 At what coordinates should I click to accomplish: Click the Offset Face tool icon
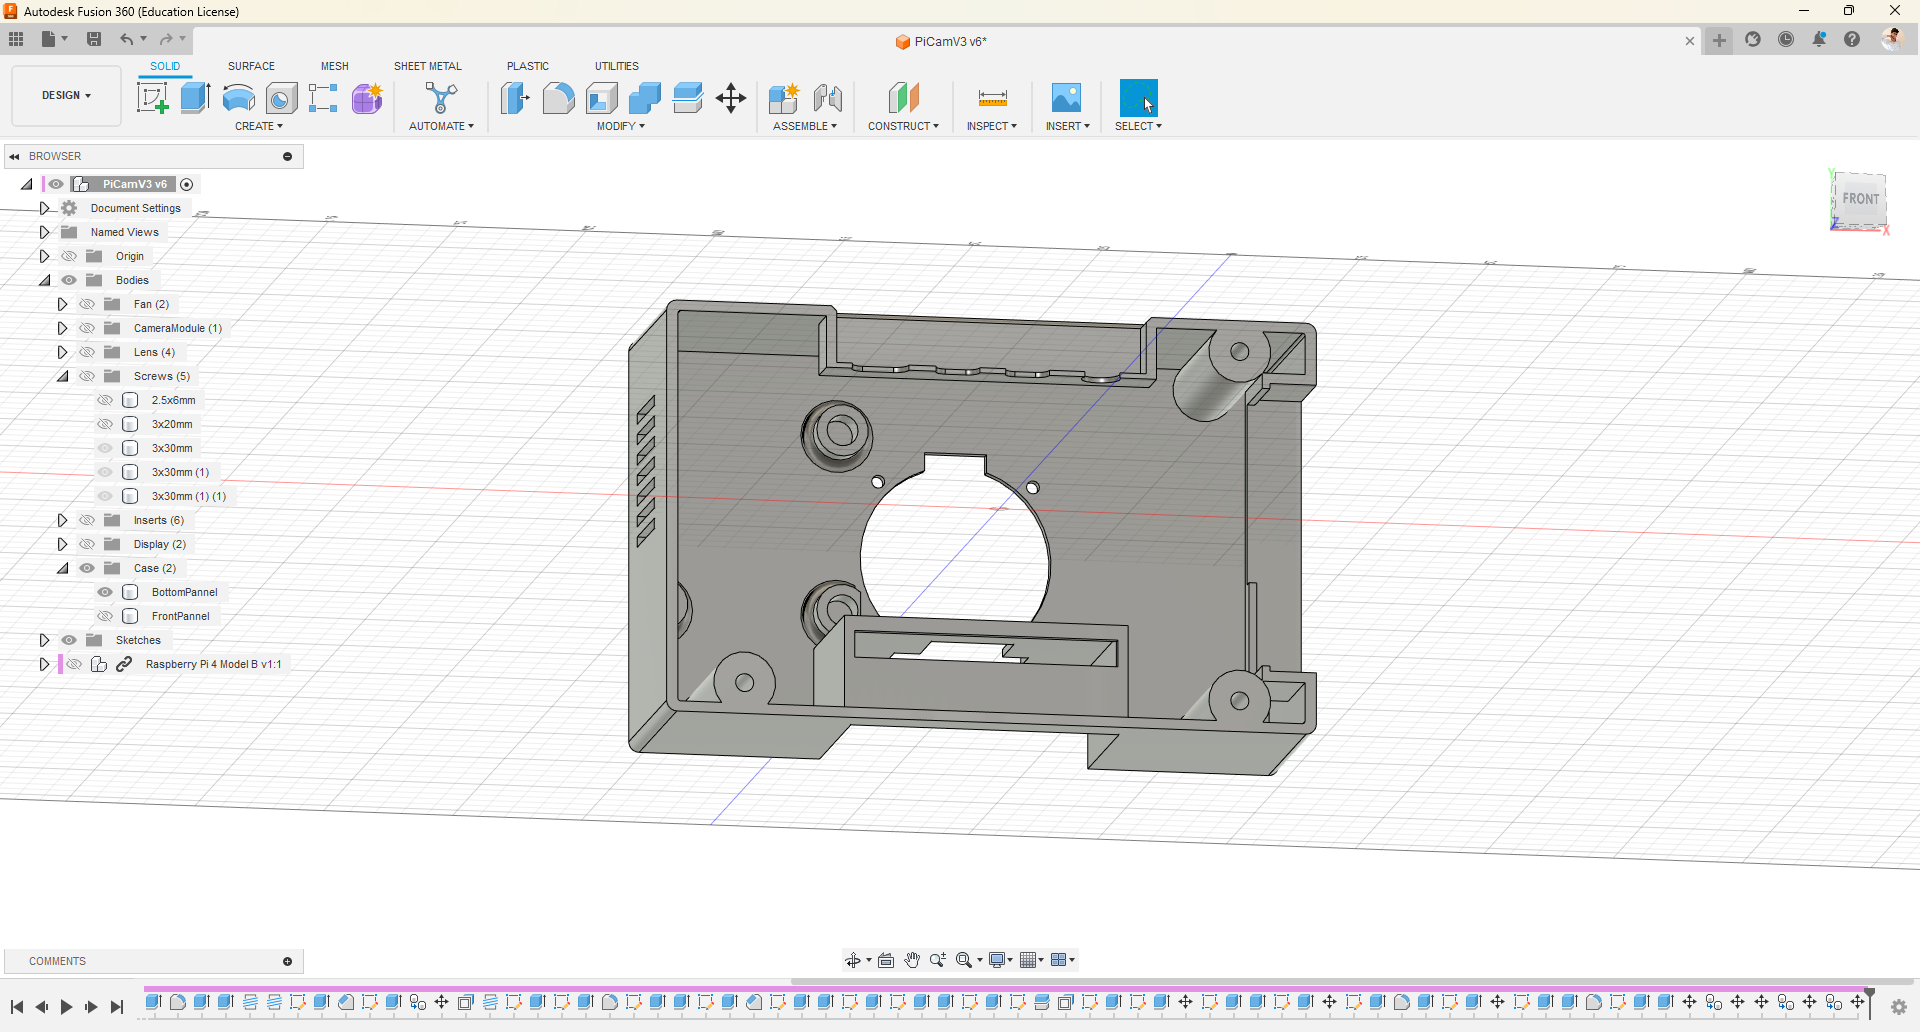click(x=688, y=98)
